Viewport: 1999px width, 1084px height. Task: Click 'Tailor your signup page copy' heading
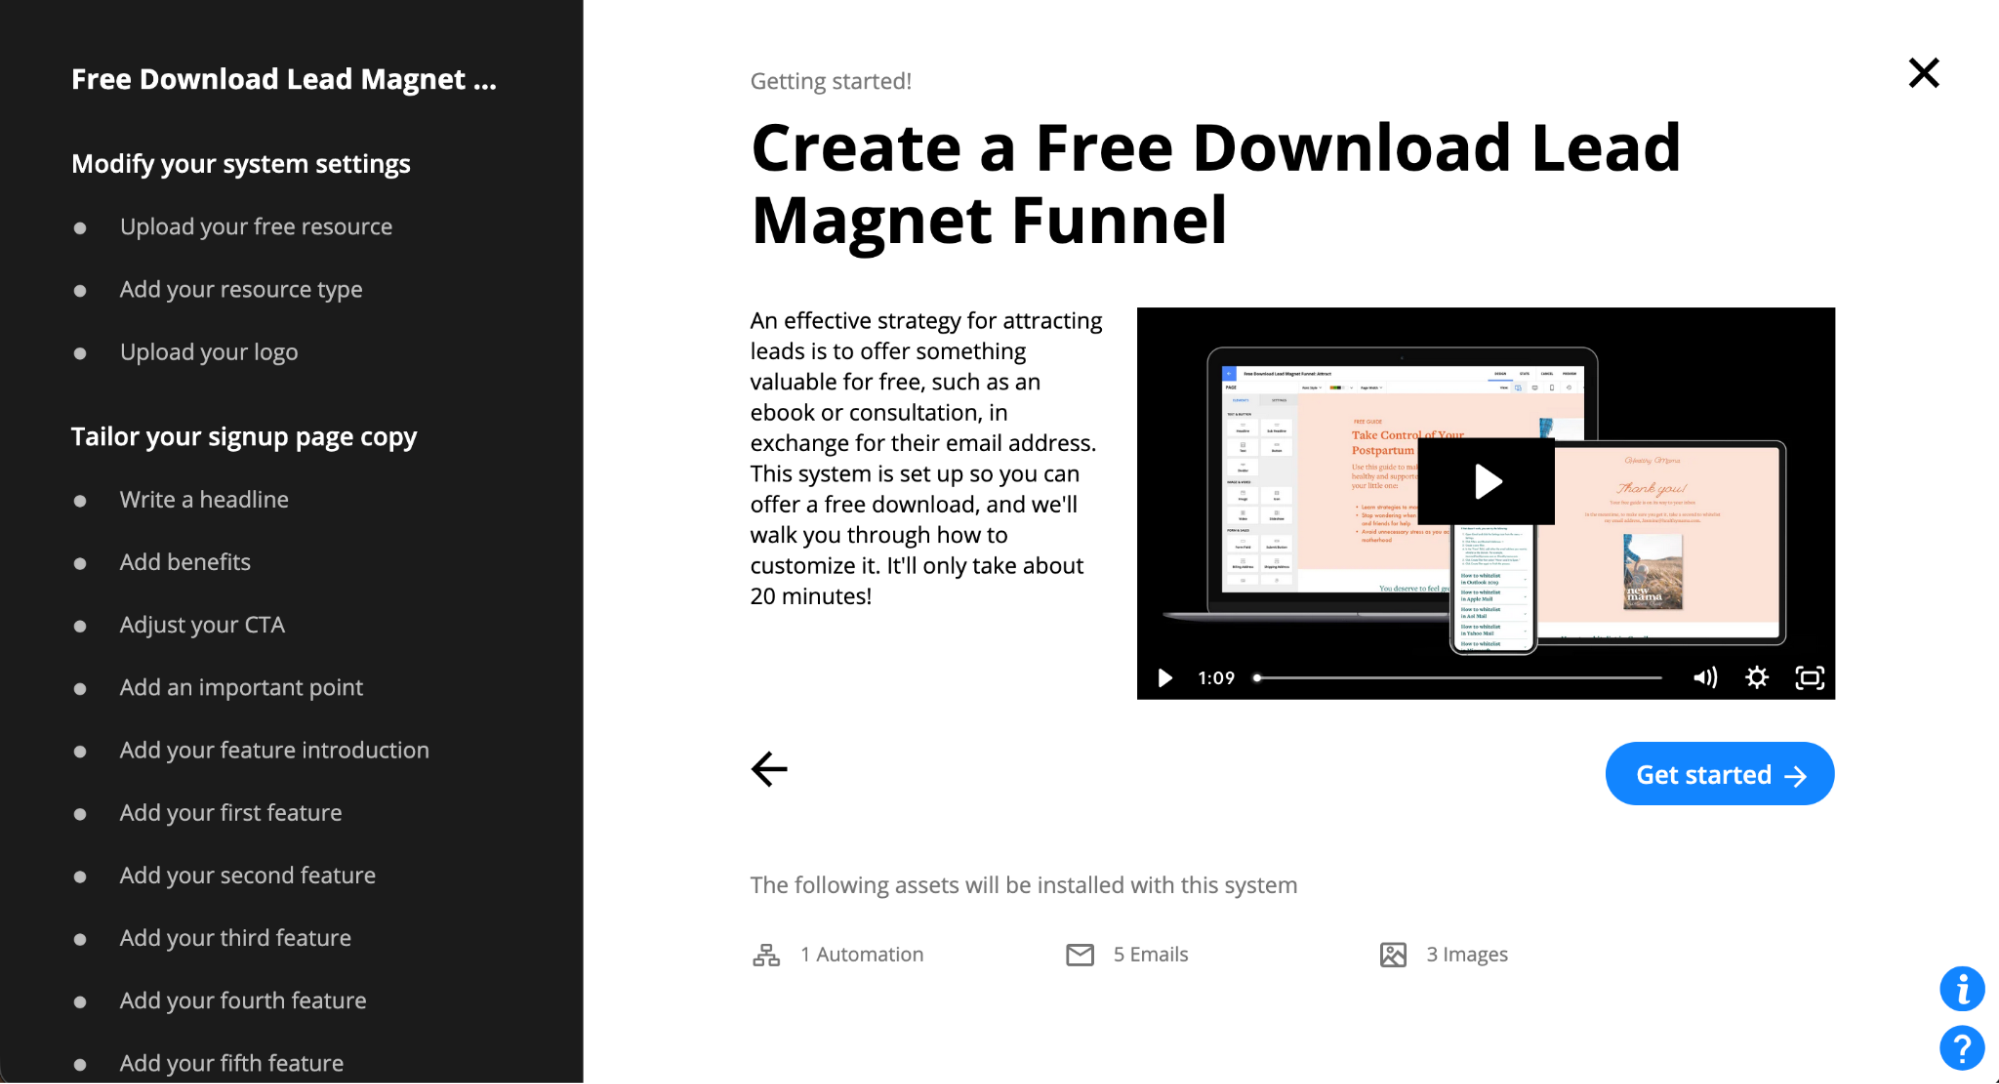tap(244, 437)
